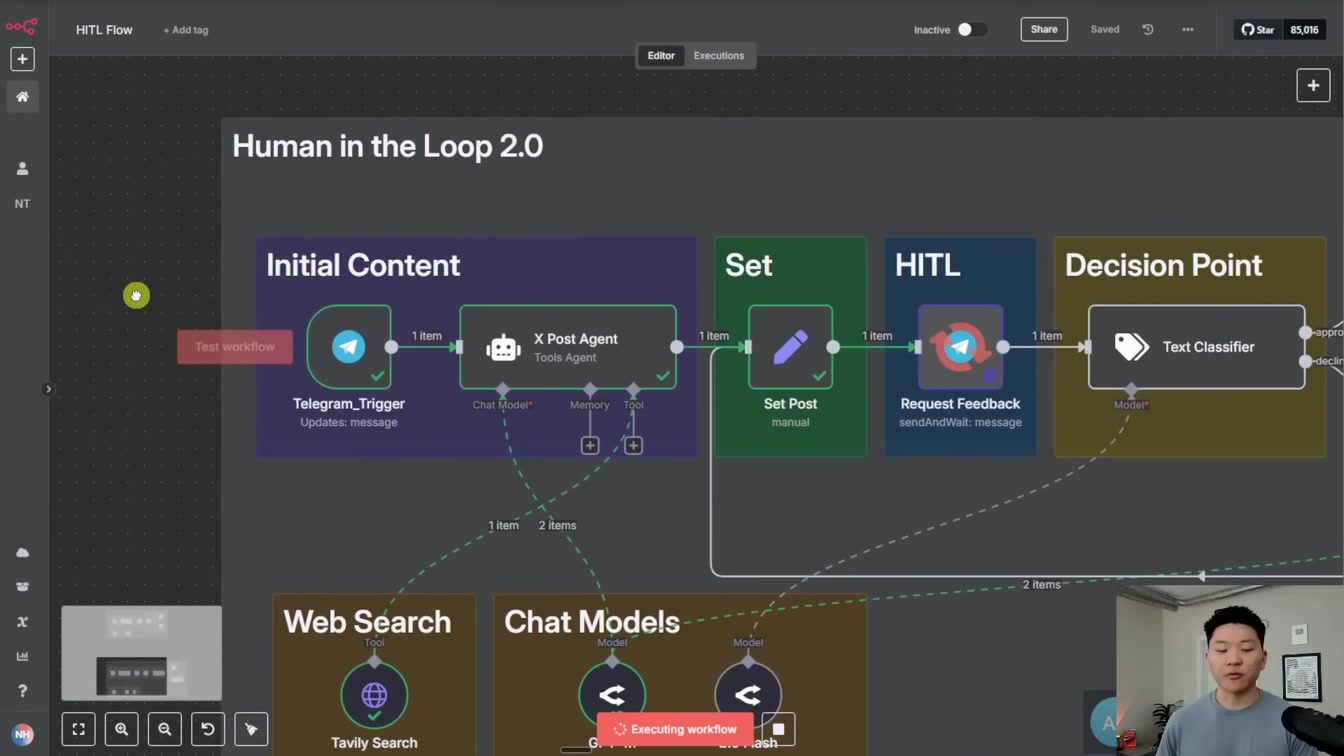Add a Memory sub-node via plus button
The height and width of the screenshot is (756, 1344).
pos(590,446)
